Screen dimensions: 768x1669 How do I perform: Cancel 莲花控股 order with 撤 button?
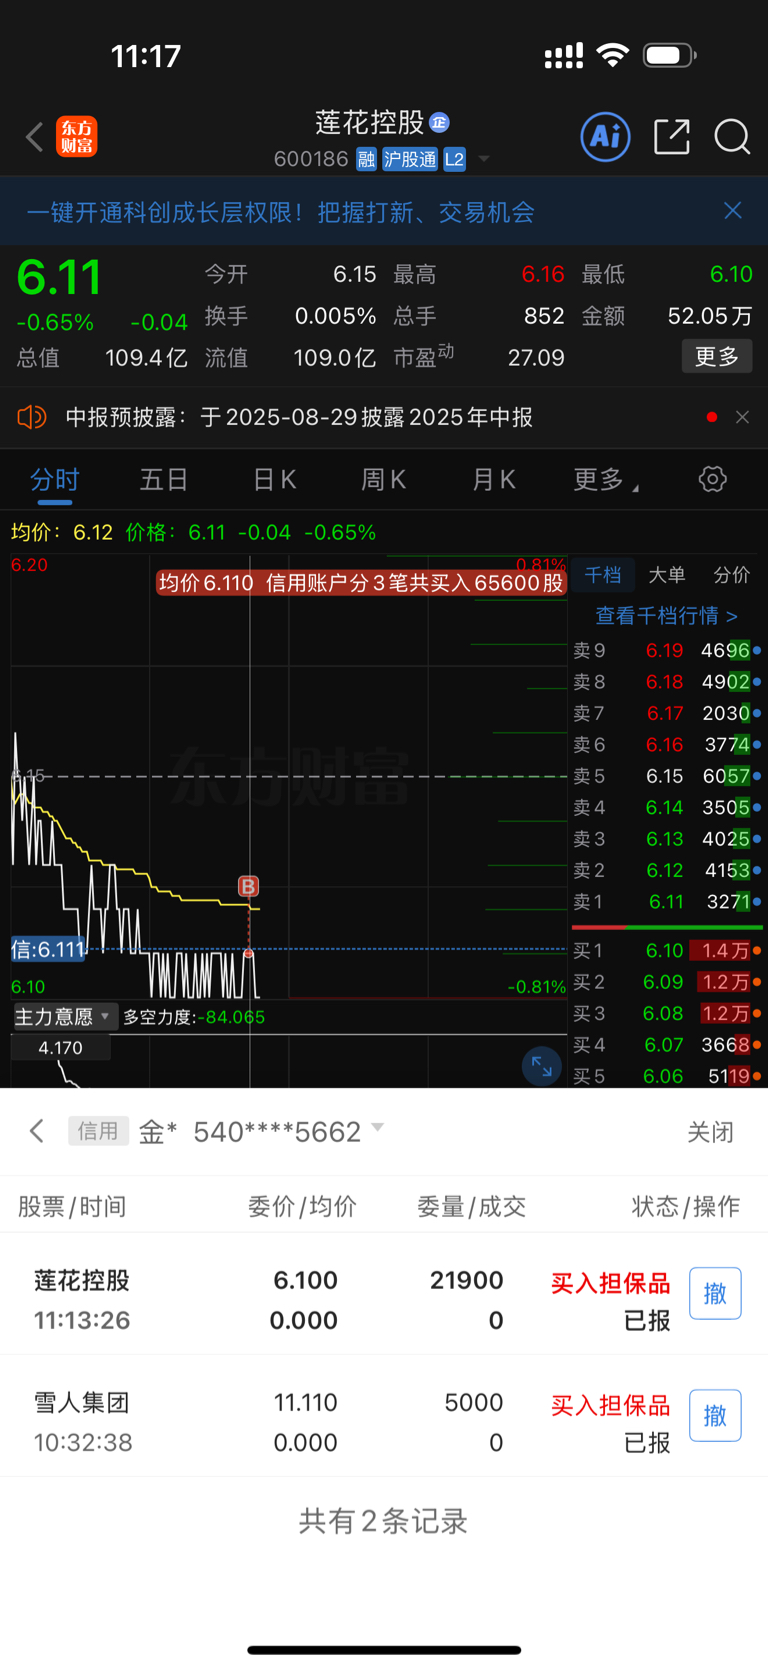pyautogui.click(x=715, y=1293)
